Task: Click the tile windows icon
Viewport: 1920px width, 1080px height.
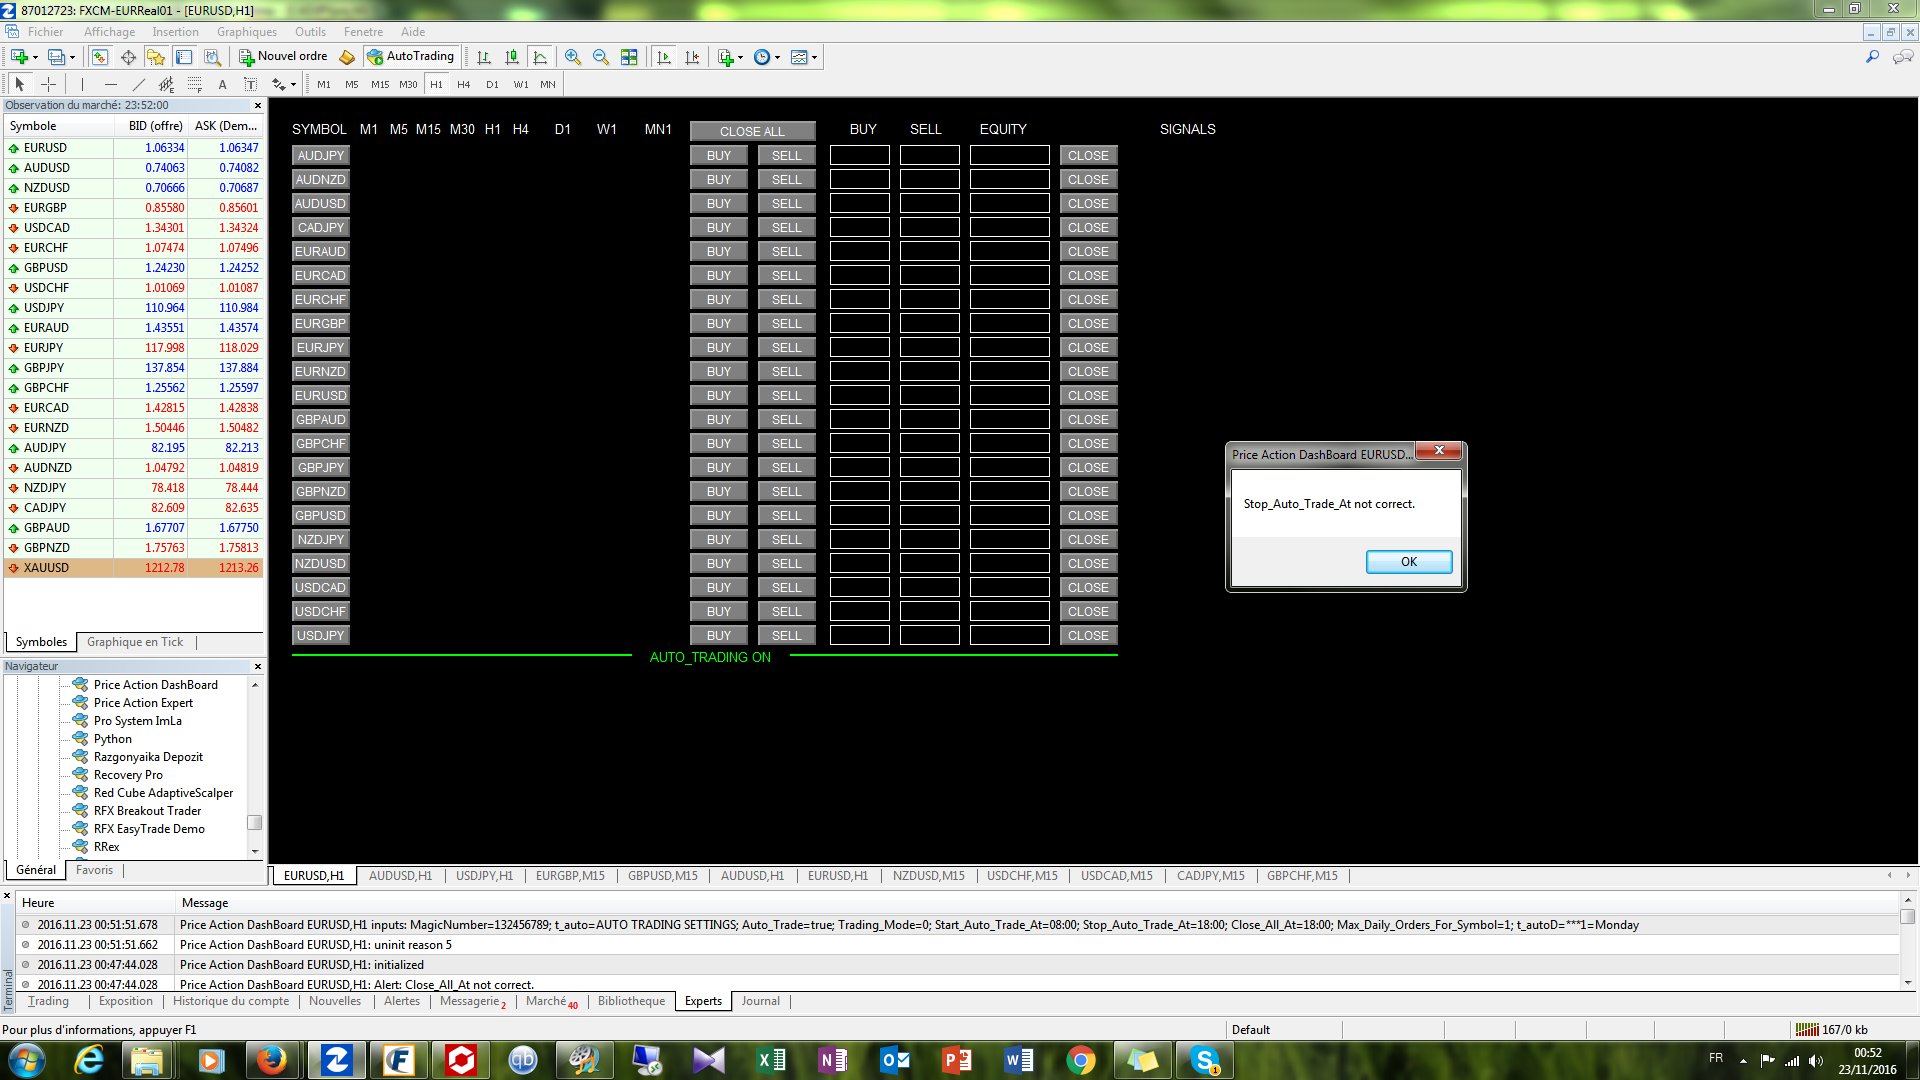Action: pyautogui.click(x=629, y=57)
